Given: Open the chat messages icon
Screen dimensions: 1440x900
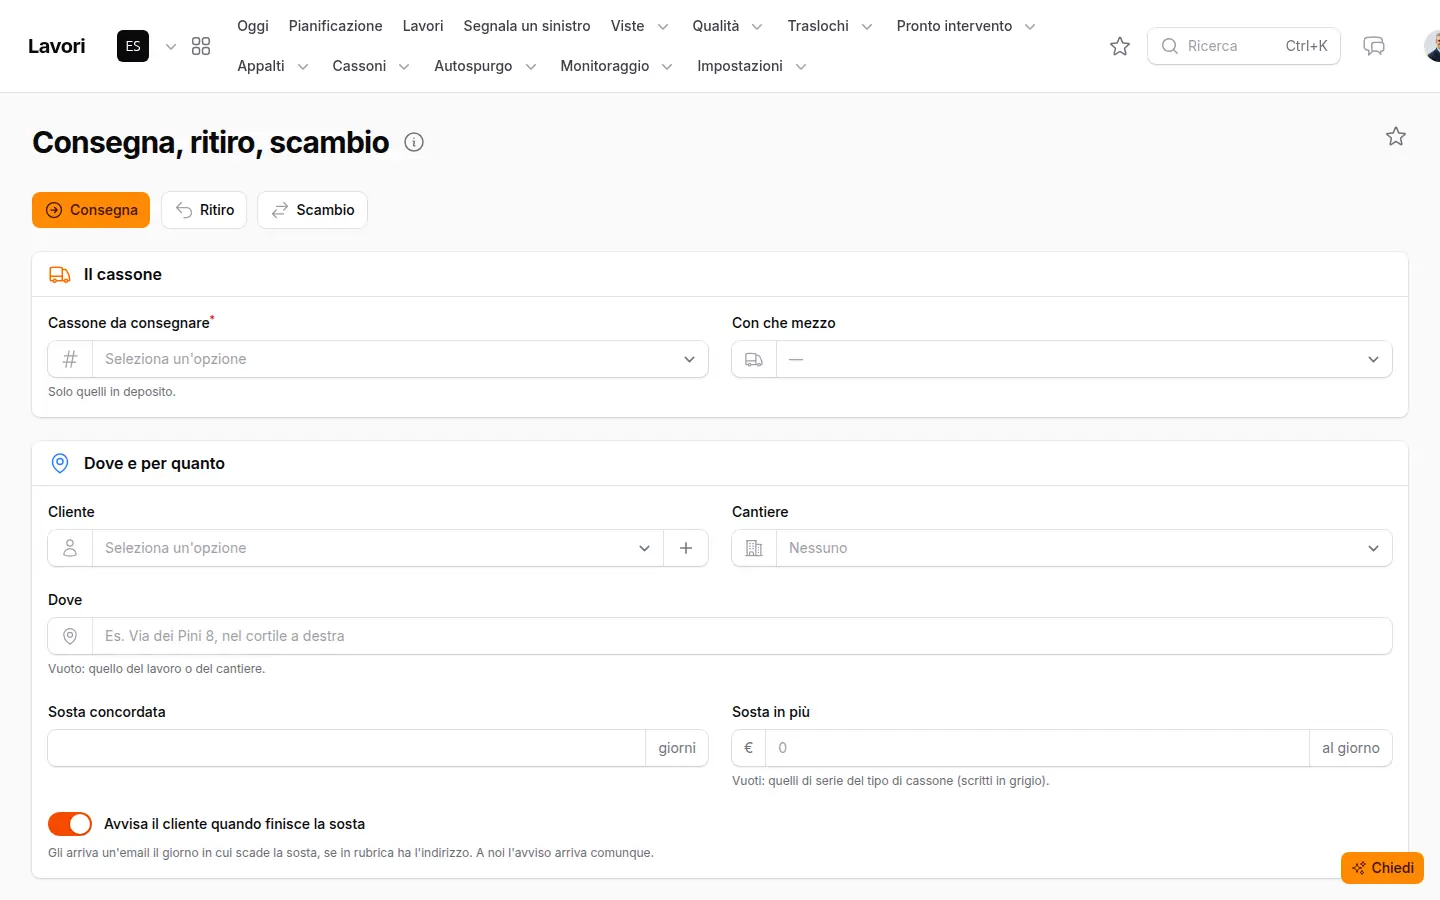Looking at the screenshot, I should pos(1374,46).
